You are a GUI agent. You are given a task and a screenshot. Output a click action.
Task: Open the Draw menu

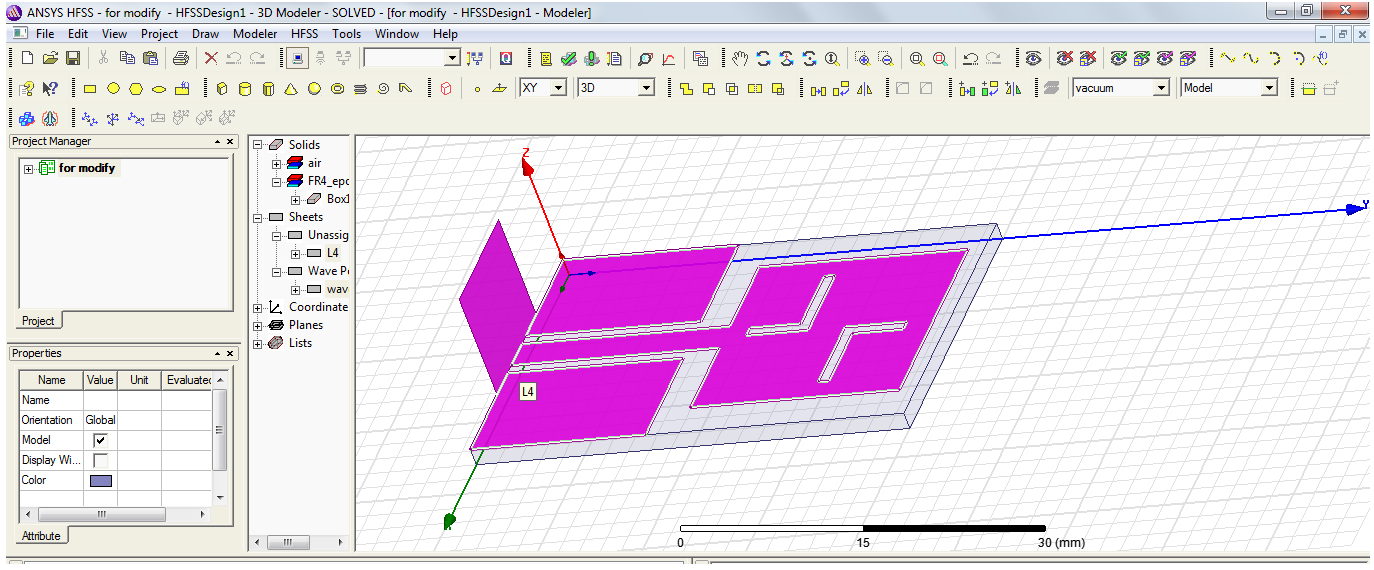point(205,33)
